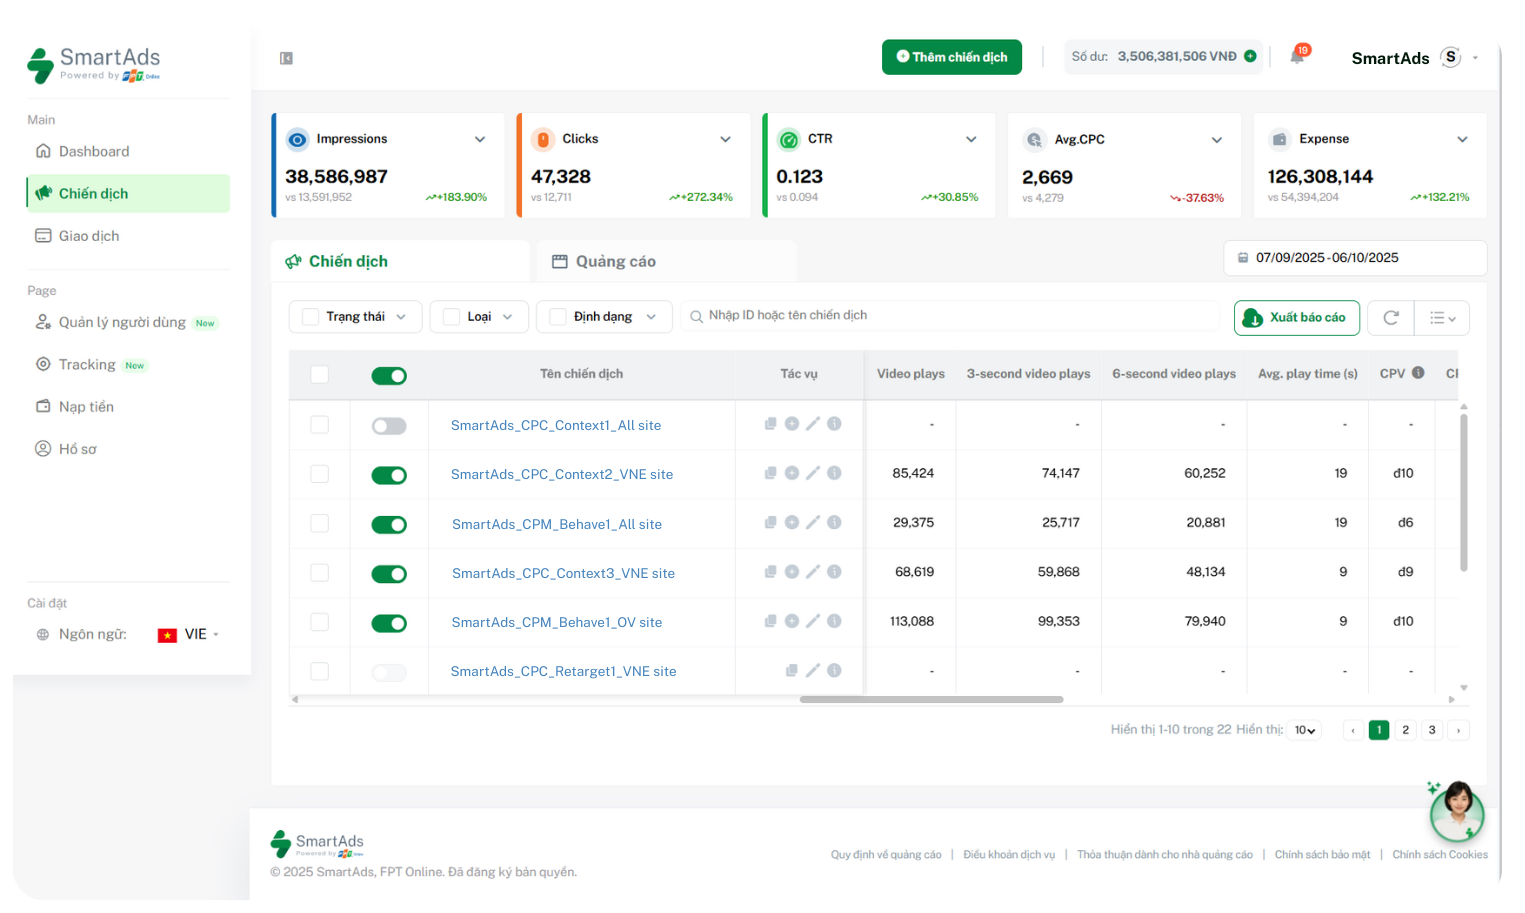
Task: Duplicate SmartAds_CPC_Context2_VNE campaign via copy icon
Action: click(770, 472)
